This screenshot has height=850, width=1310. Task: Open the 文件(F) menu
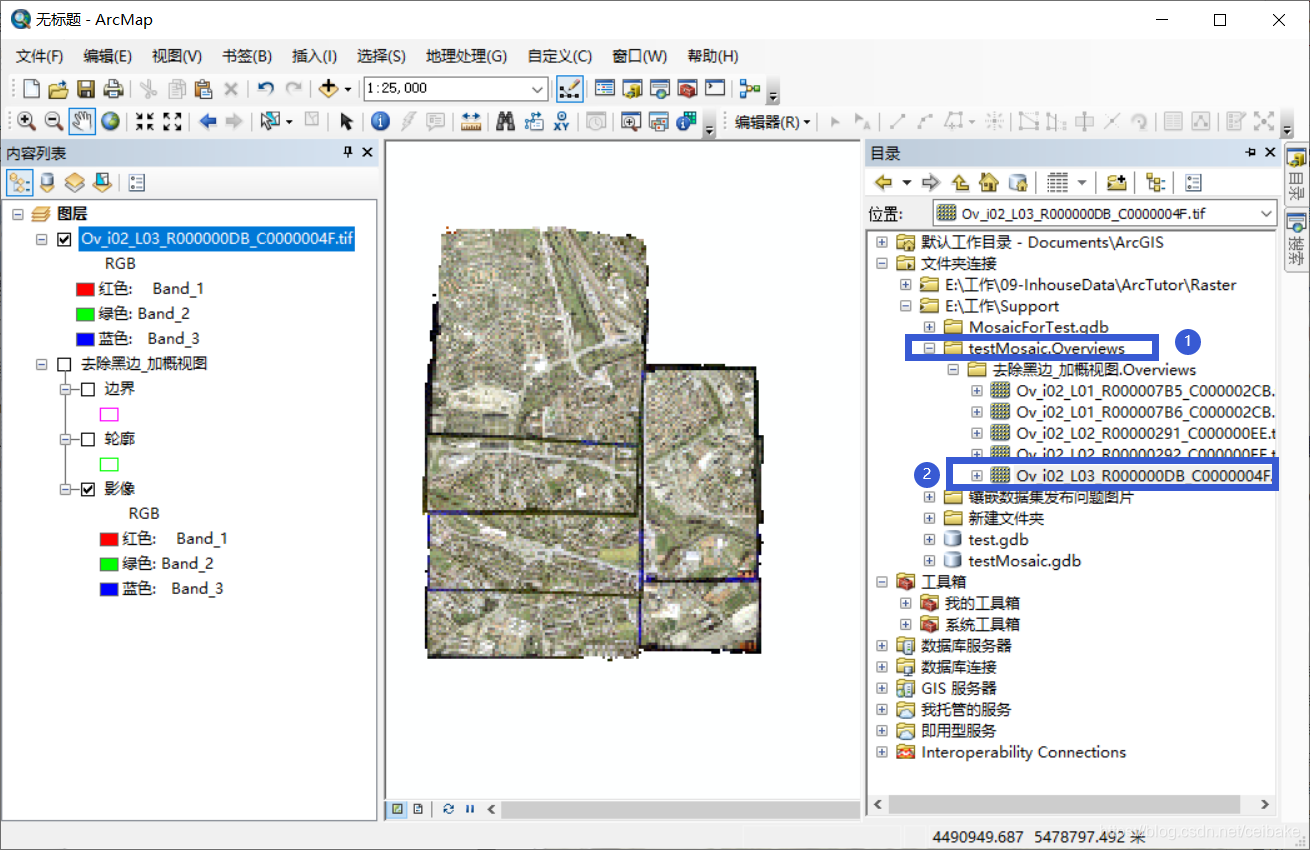click(40, 56)
